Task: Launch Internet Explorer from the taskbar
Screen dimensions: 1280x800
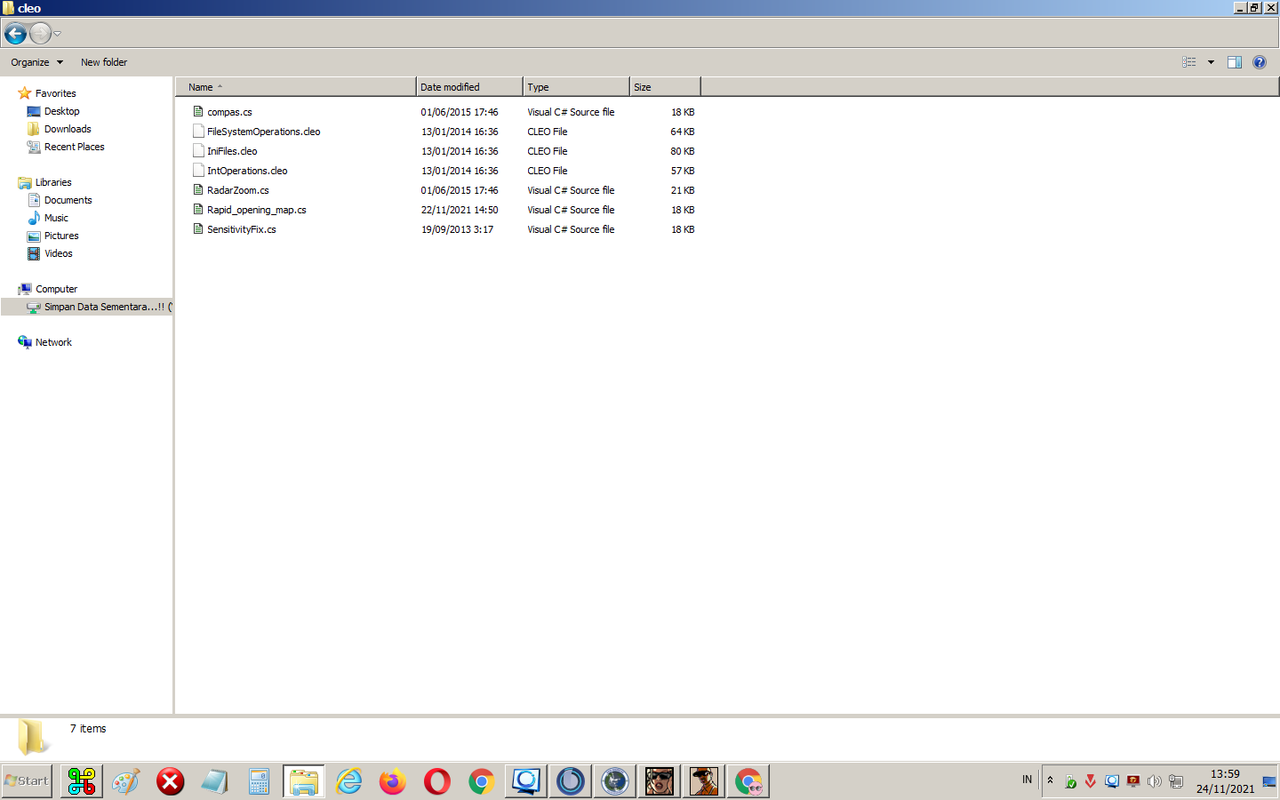Action: coord(349,781)
